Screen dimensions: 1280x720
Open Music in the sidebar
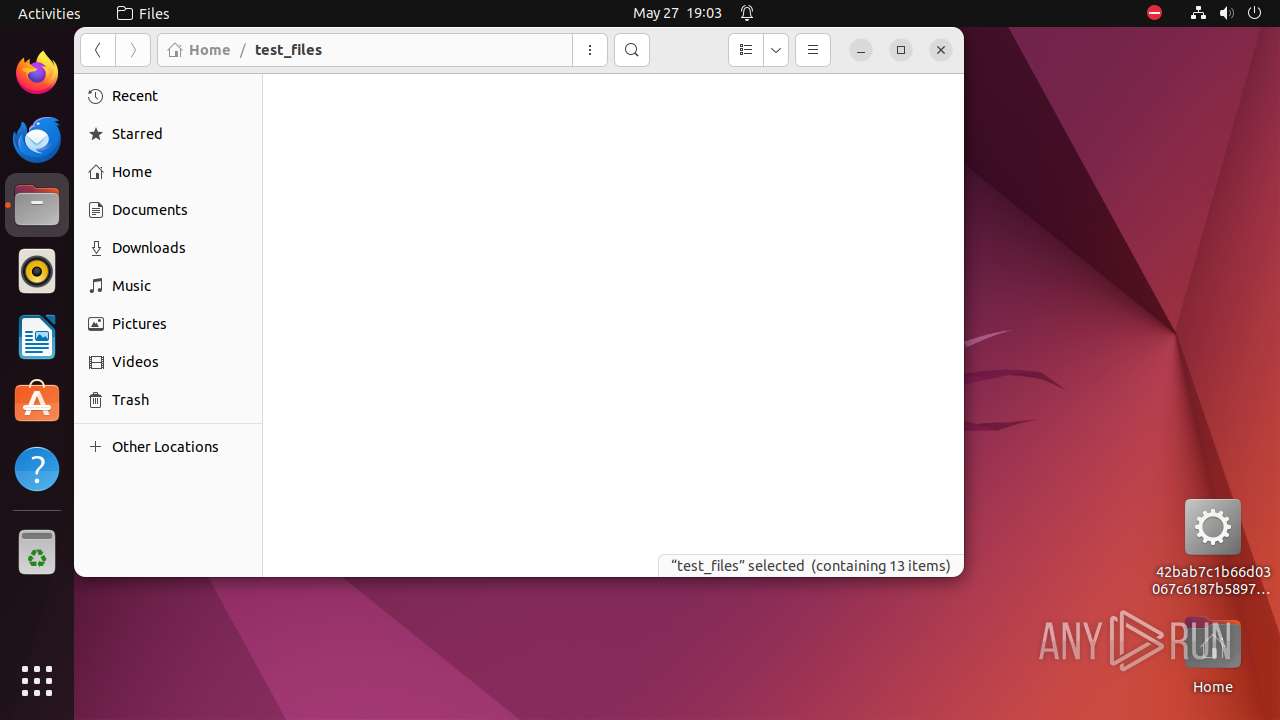[168, 286]
